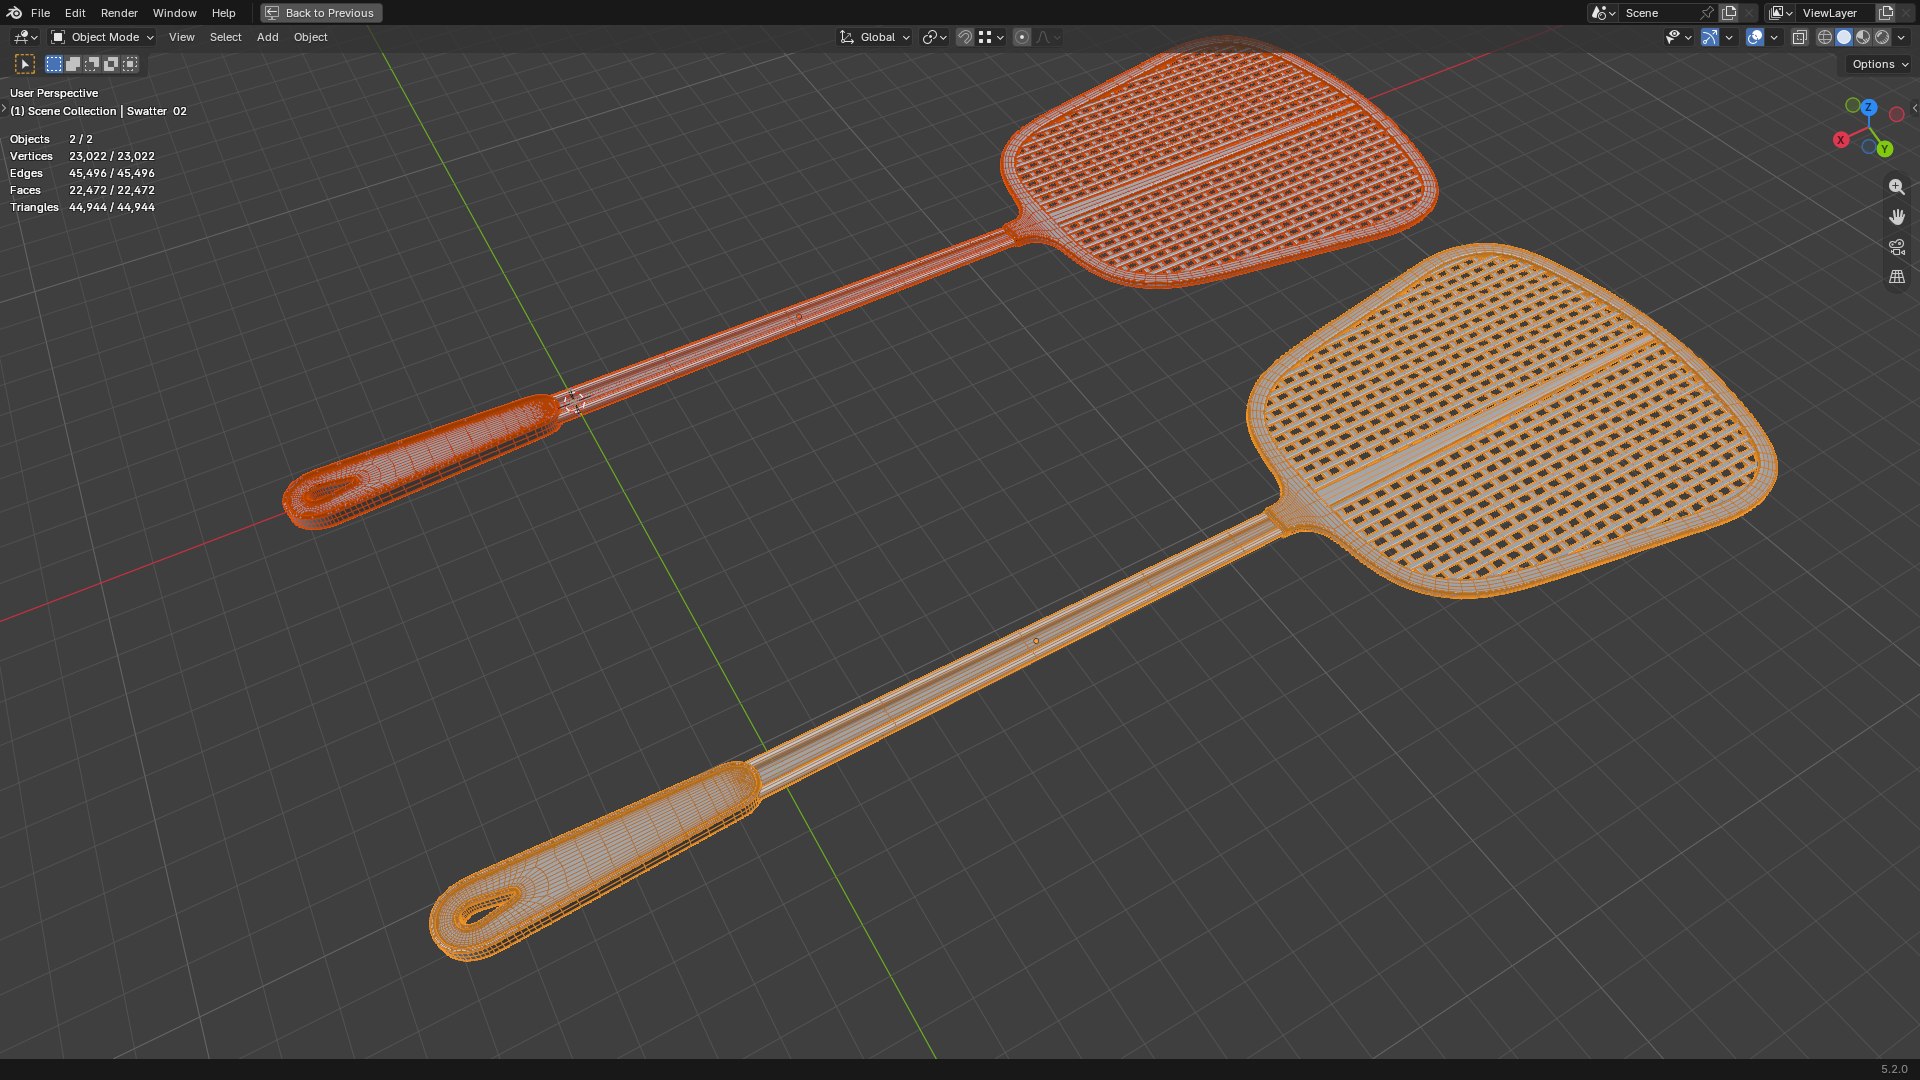Click the Blender logo icon

click(14, 13)
